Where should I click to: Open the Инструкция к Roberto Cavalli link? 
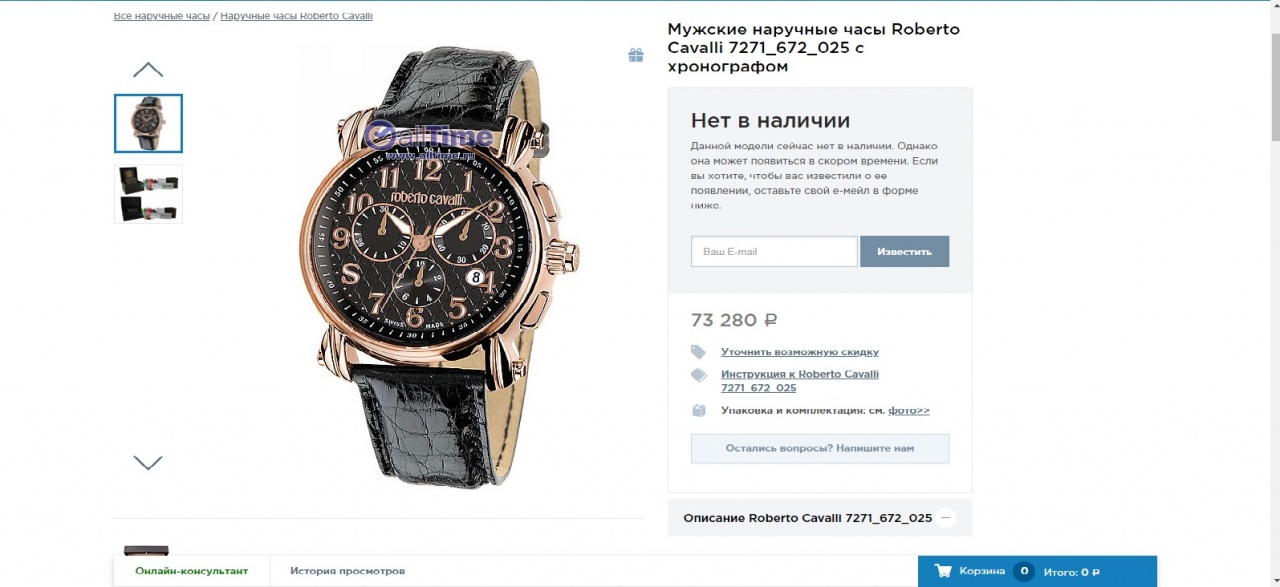[x=800, y=381]
